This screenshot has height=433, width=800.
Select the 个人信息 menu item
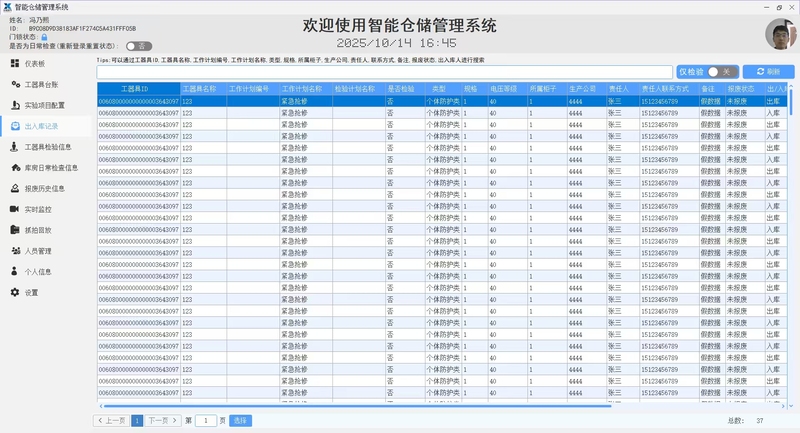click(38, 271)
